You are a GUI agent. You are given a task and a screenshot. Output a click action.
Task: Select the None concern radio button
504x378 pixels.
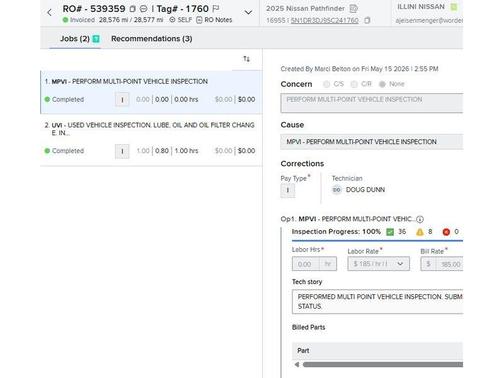382,84
